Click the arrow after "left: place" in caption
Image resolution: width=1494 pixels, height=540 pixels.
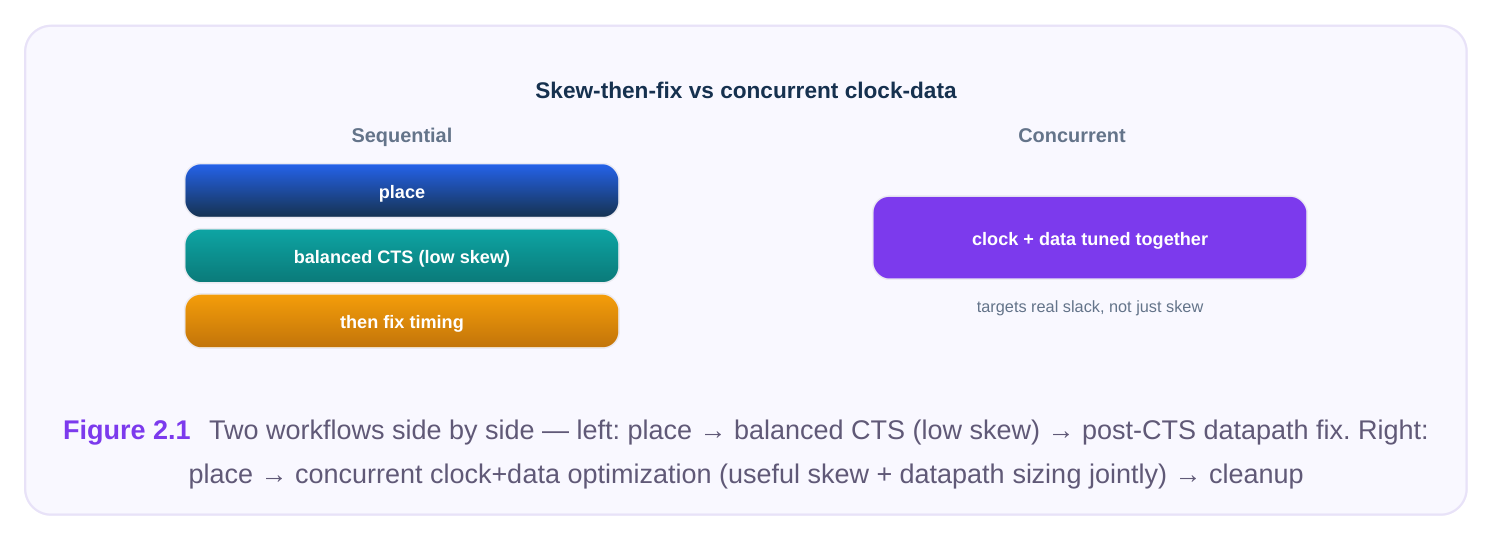pyautogui.click(x=713, y=432)
